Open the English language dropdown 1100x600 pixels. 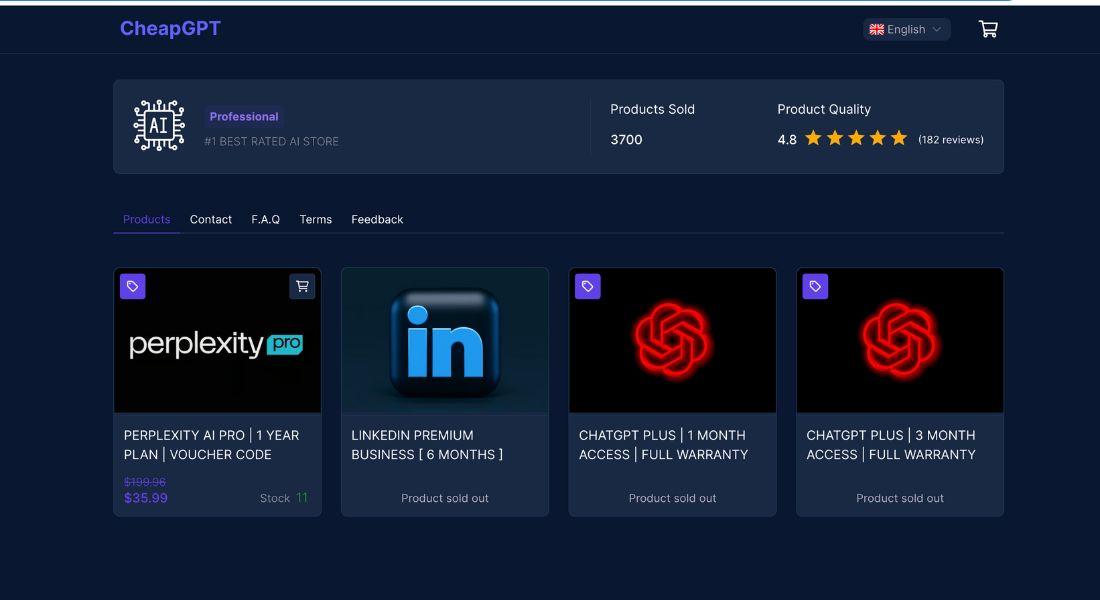906,29
